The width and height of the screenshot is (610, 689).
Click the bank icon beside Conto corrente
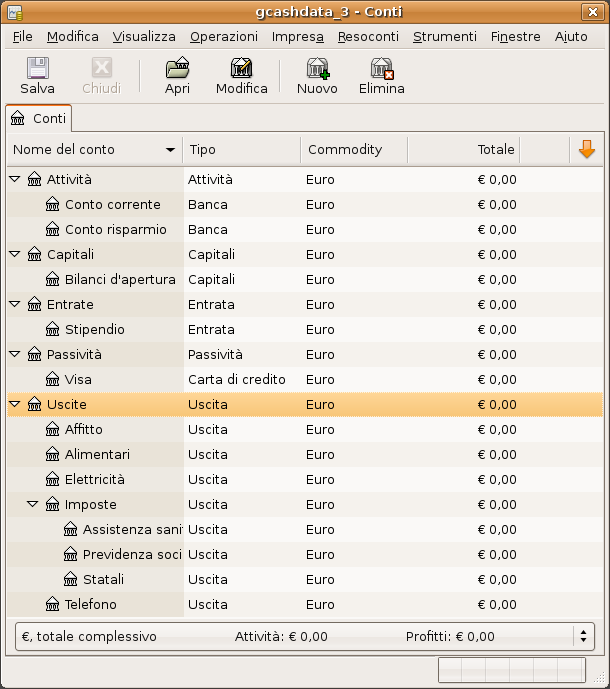[x=53, y=204]
